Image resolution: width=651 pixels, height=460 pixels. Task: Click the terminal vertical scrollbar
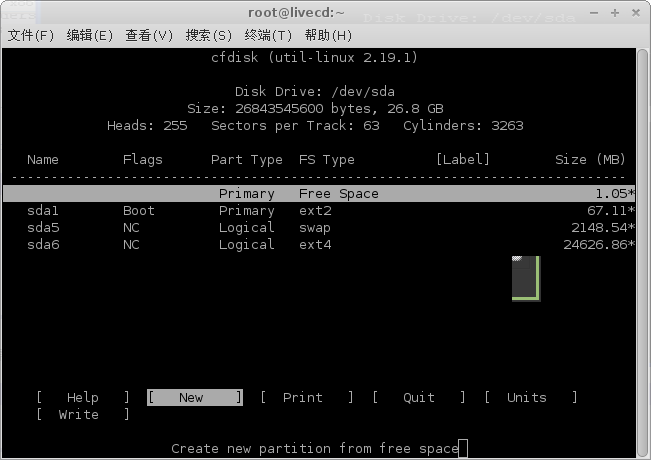[x=643, y=252]
